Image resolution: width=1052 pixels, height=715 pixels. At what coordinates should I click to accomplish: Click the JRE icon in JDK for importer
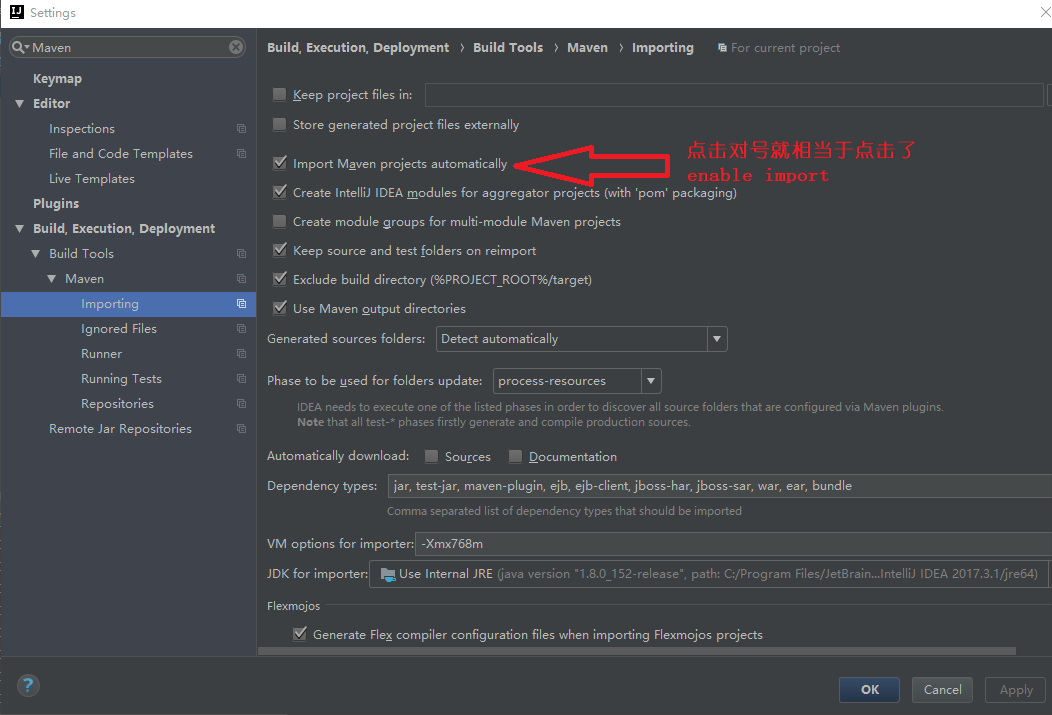389,573
